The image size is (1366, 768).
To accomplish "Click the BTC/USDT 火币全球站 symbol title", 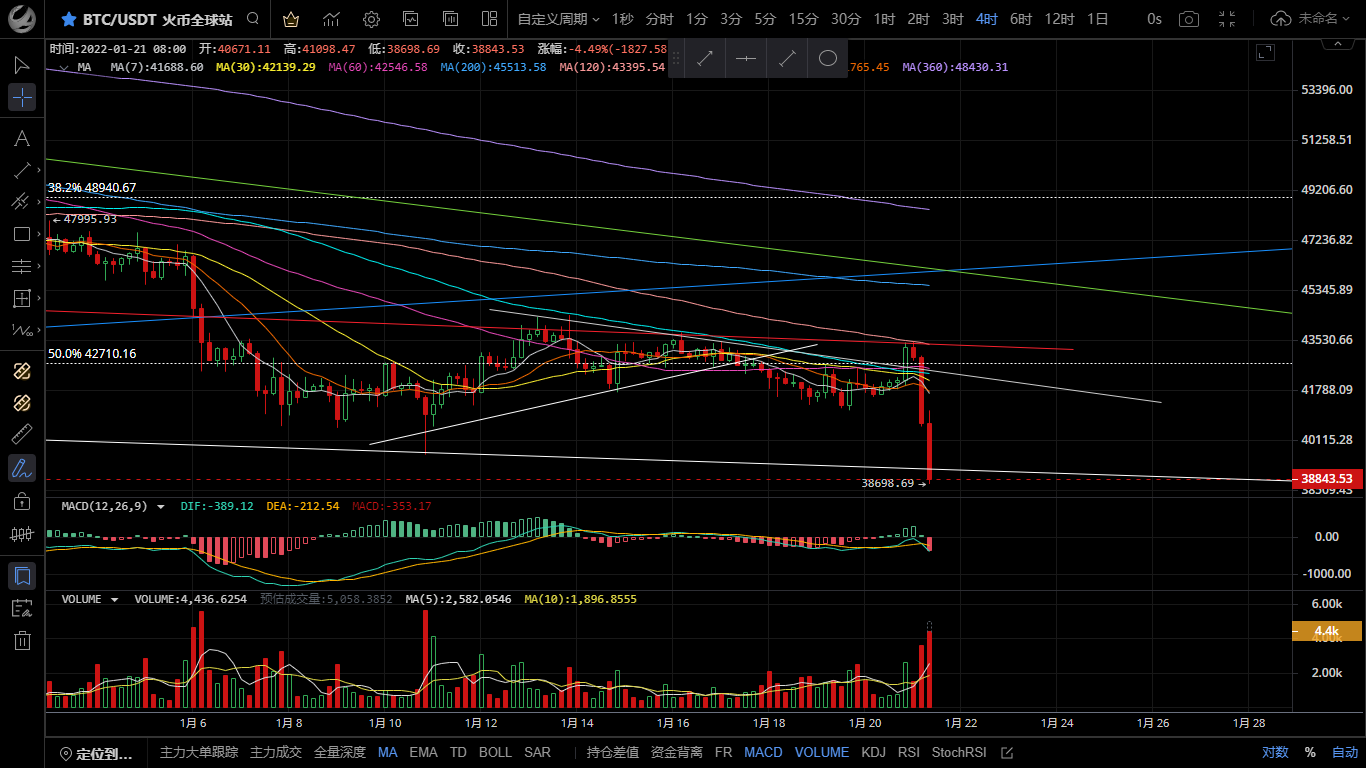I will pos(159,19).
